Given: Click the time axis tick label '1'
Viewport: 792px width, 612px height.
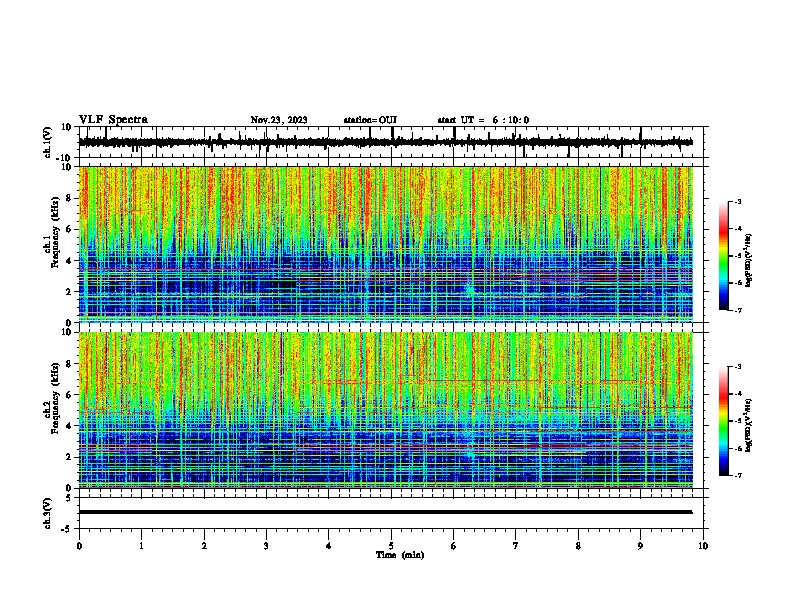Looking at the screenshot, I should 141,546.
